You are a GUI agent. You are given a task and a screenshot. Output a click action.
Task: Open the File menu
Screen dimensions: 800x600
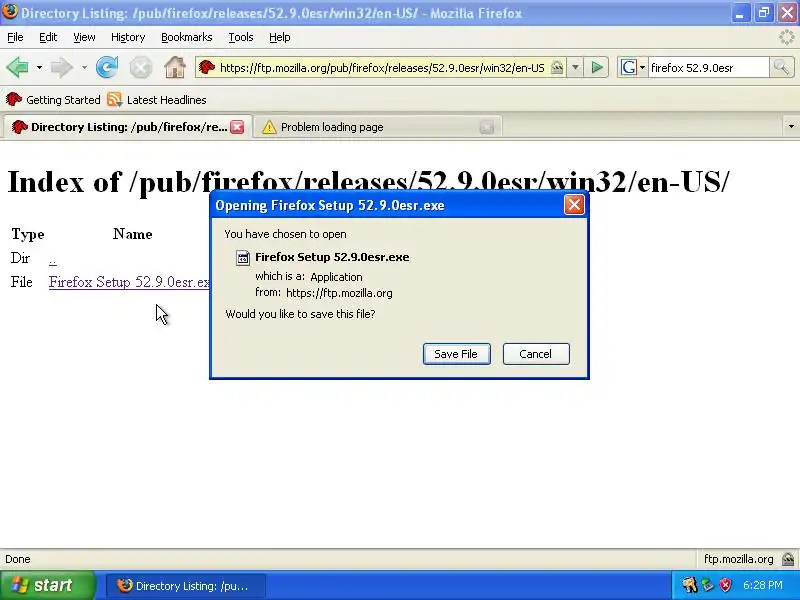coord(15,37)
